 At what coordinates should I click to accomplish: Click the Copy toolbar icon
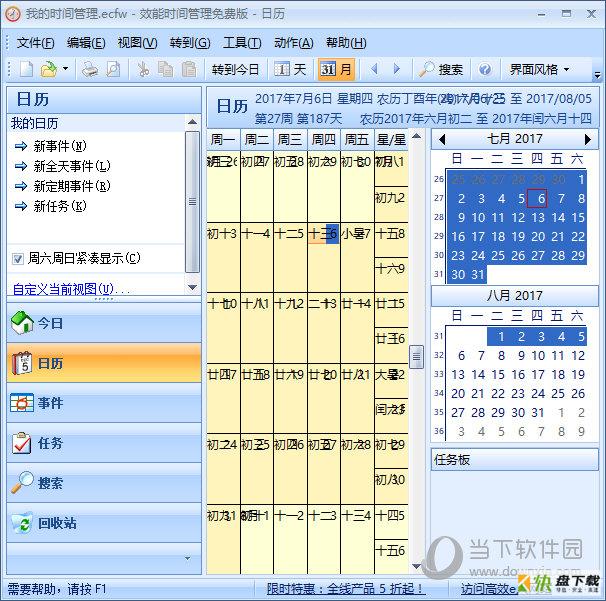[x=165, y=70]
